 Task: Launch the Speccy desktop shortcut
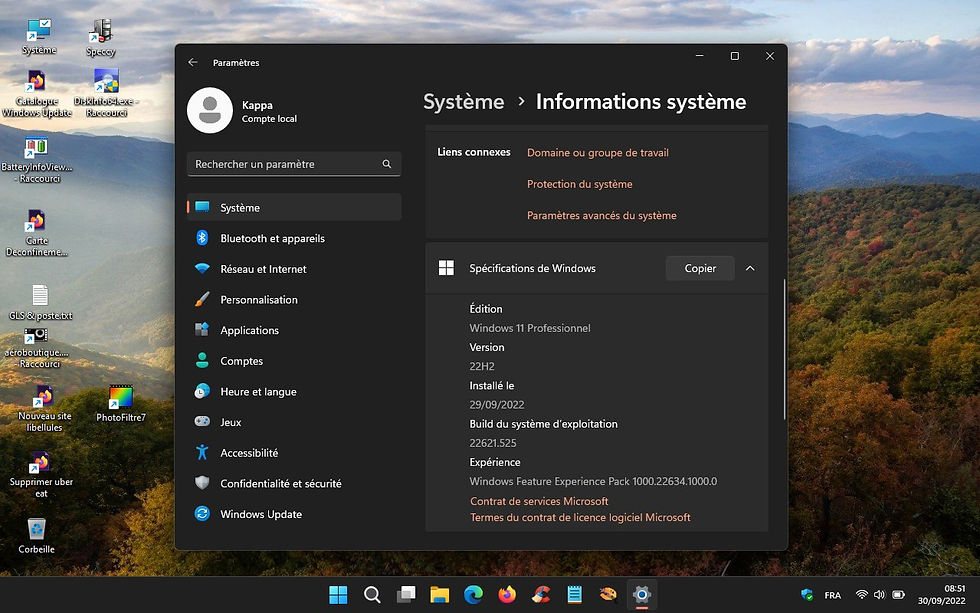coord(101,37)
